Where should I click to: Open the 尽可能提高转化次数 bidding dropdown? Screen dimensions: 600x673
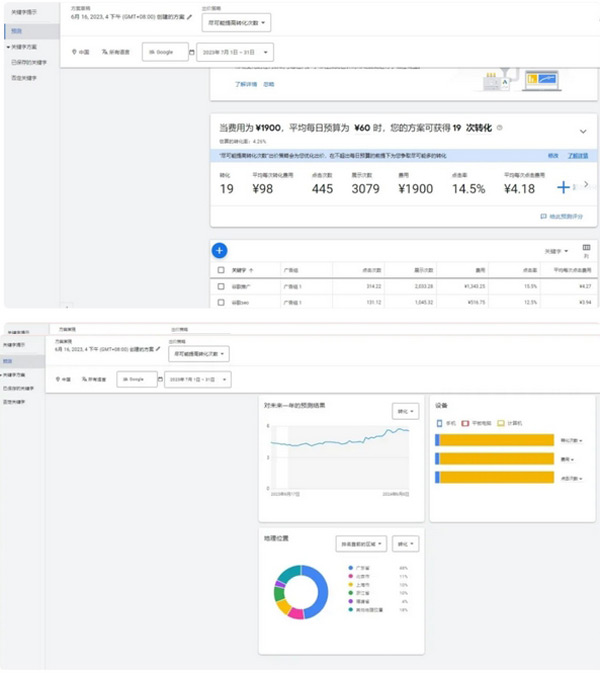coord(235,22)
